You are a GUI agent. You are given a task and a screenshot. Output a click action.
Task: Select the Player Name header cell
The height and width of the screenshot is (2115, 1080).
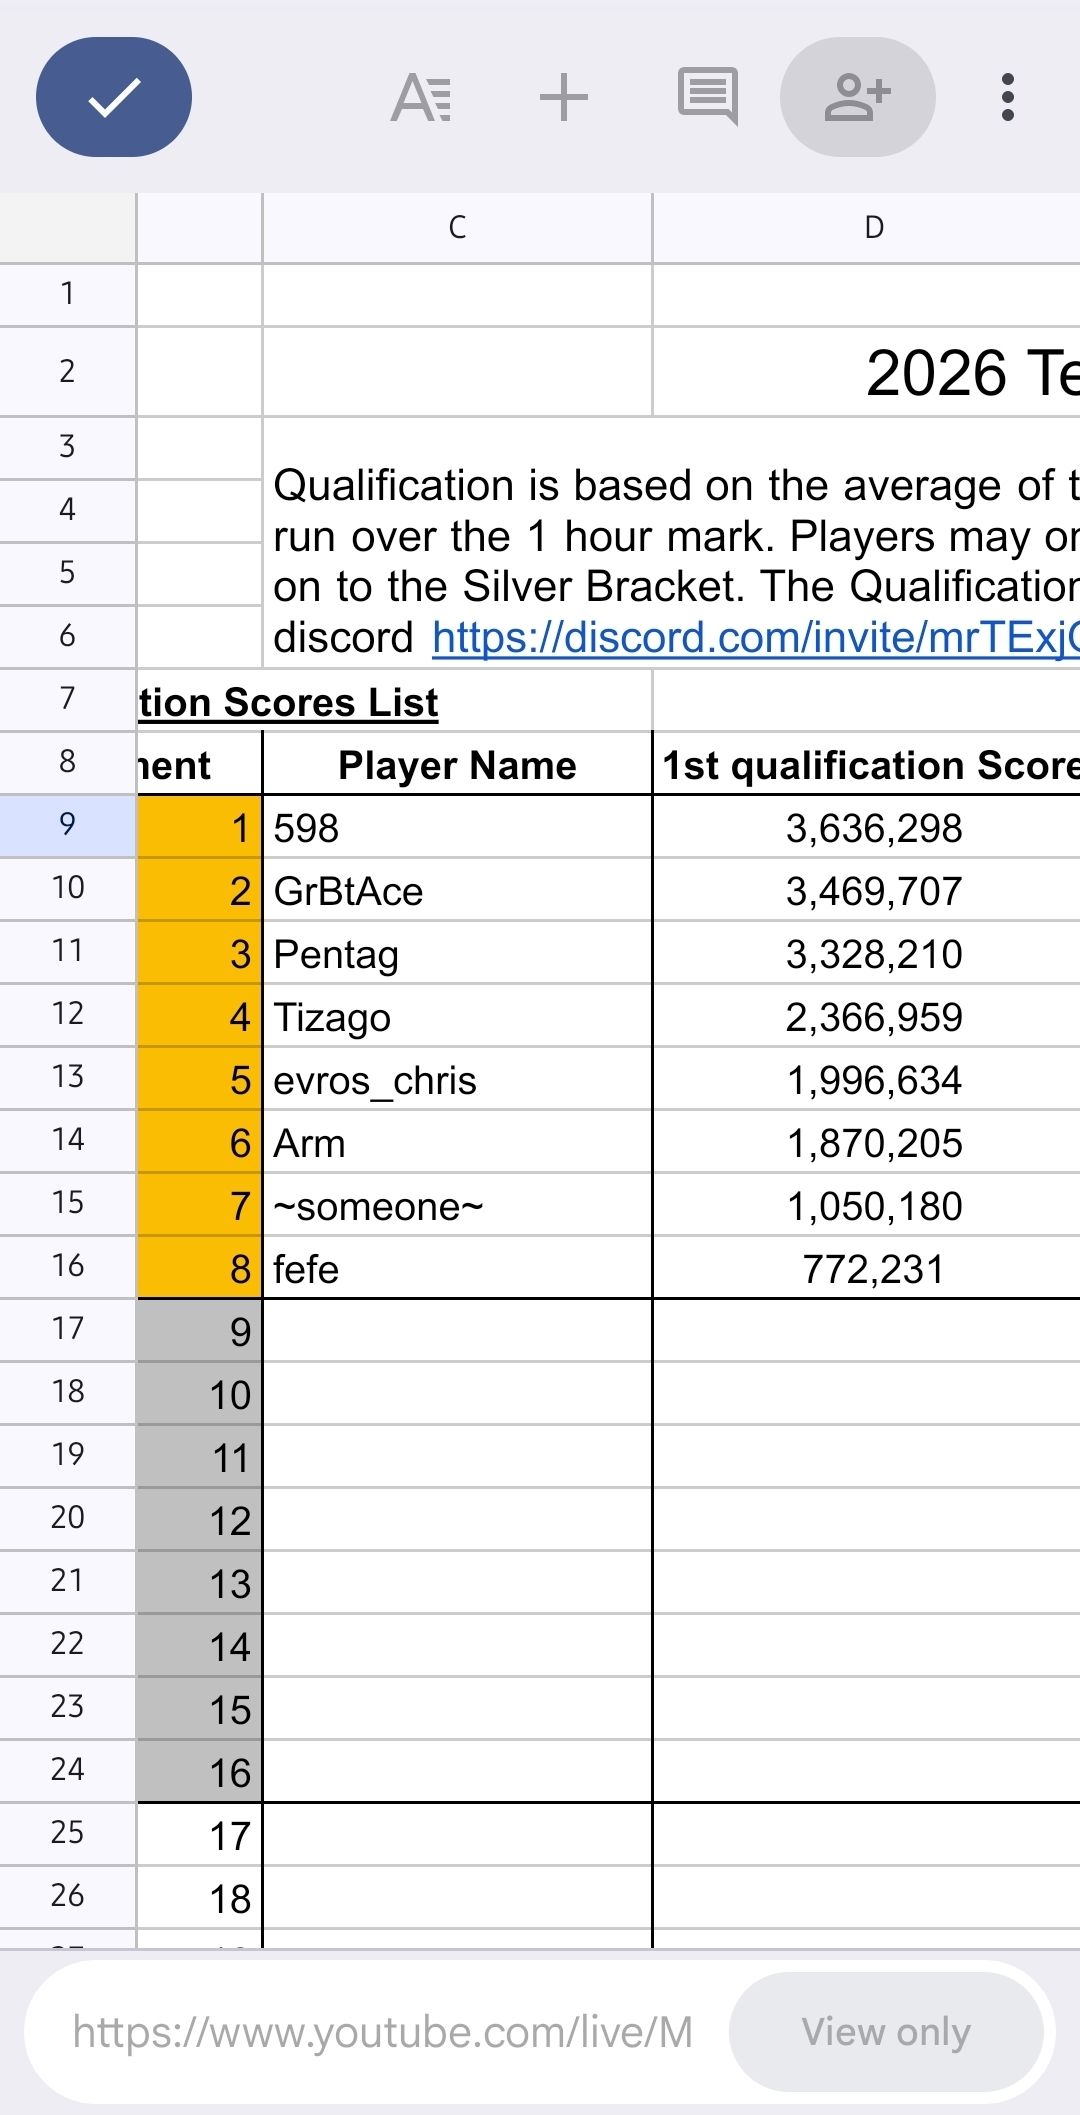point(457,765)
